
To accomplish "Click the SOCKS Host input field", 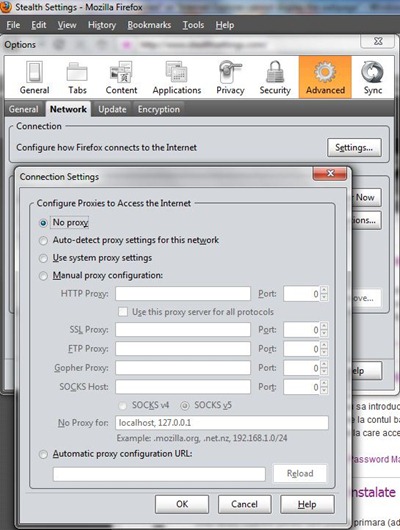I will tap(183, 387).
